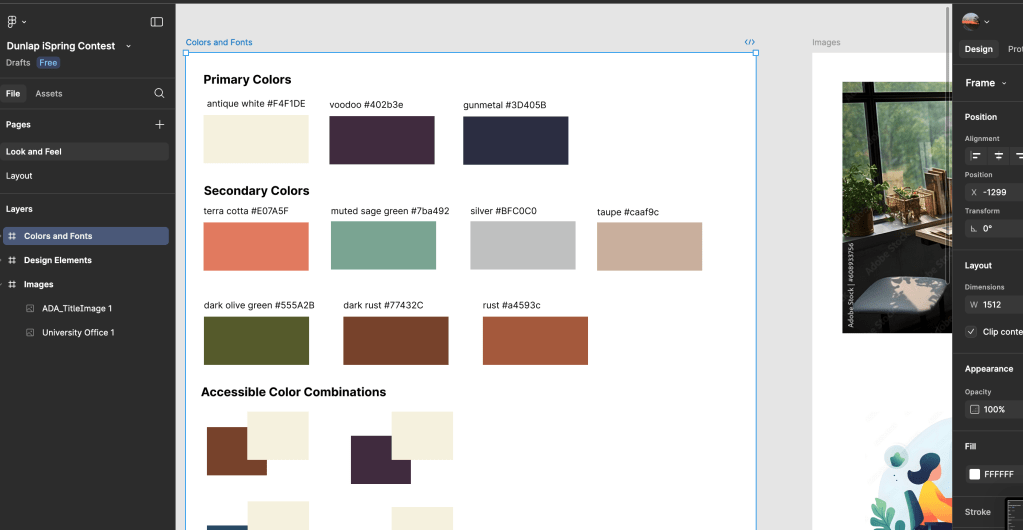Select the Design tab
The image size is (1023, 530).
point(978,49)
